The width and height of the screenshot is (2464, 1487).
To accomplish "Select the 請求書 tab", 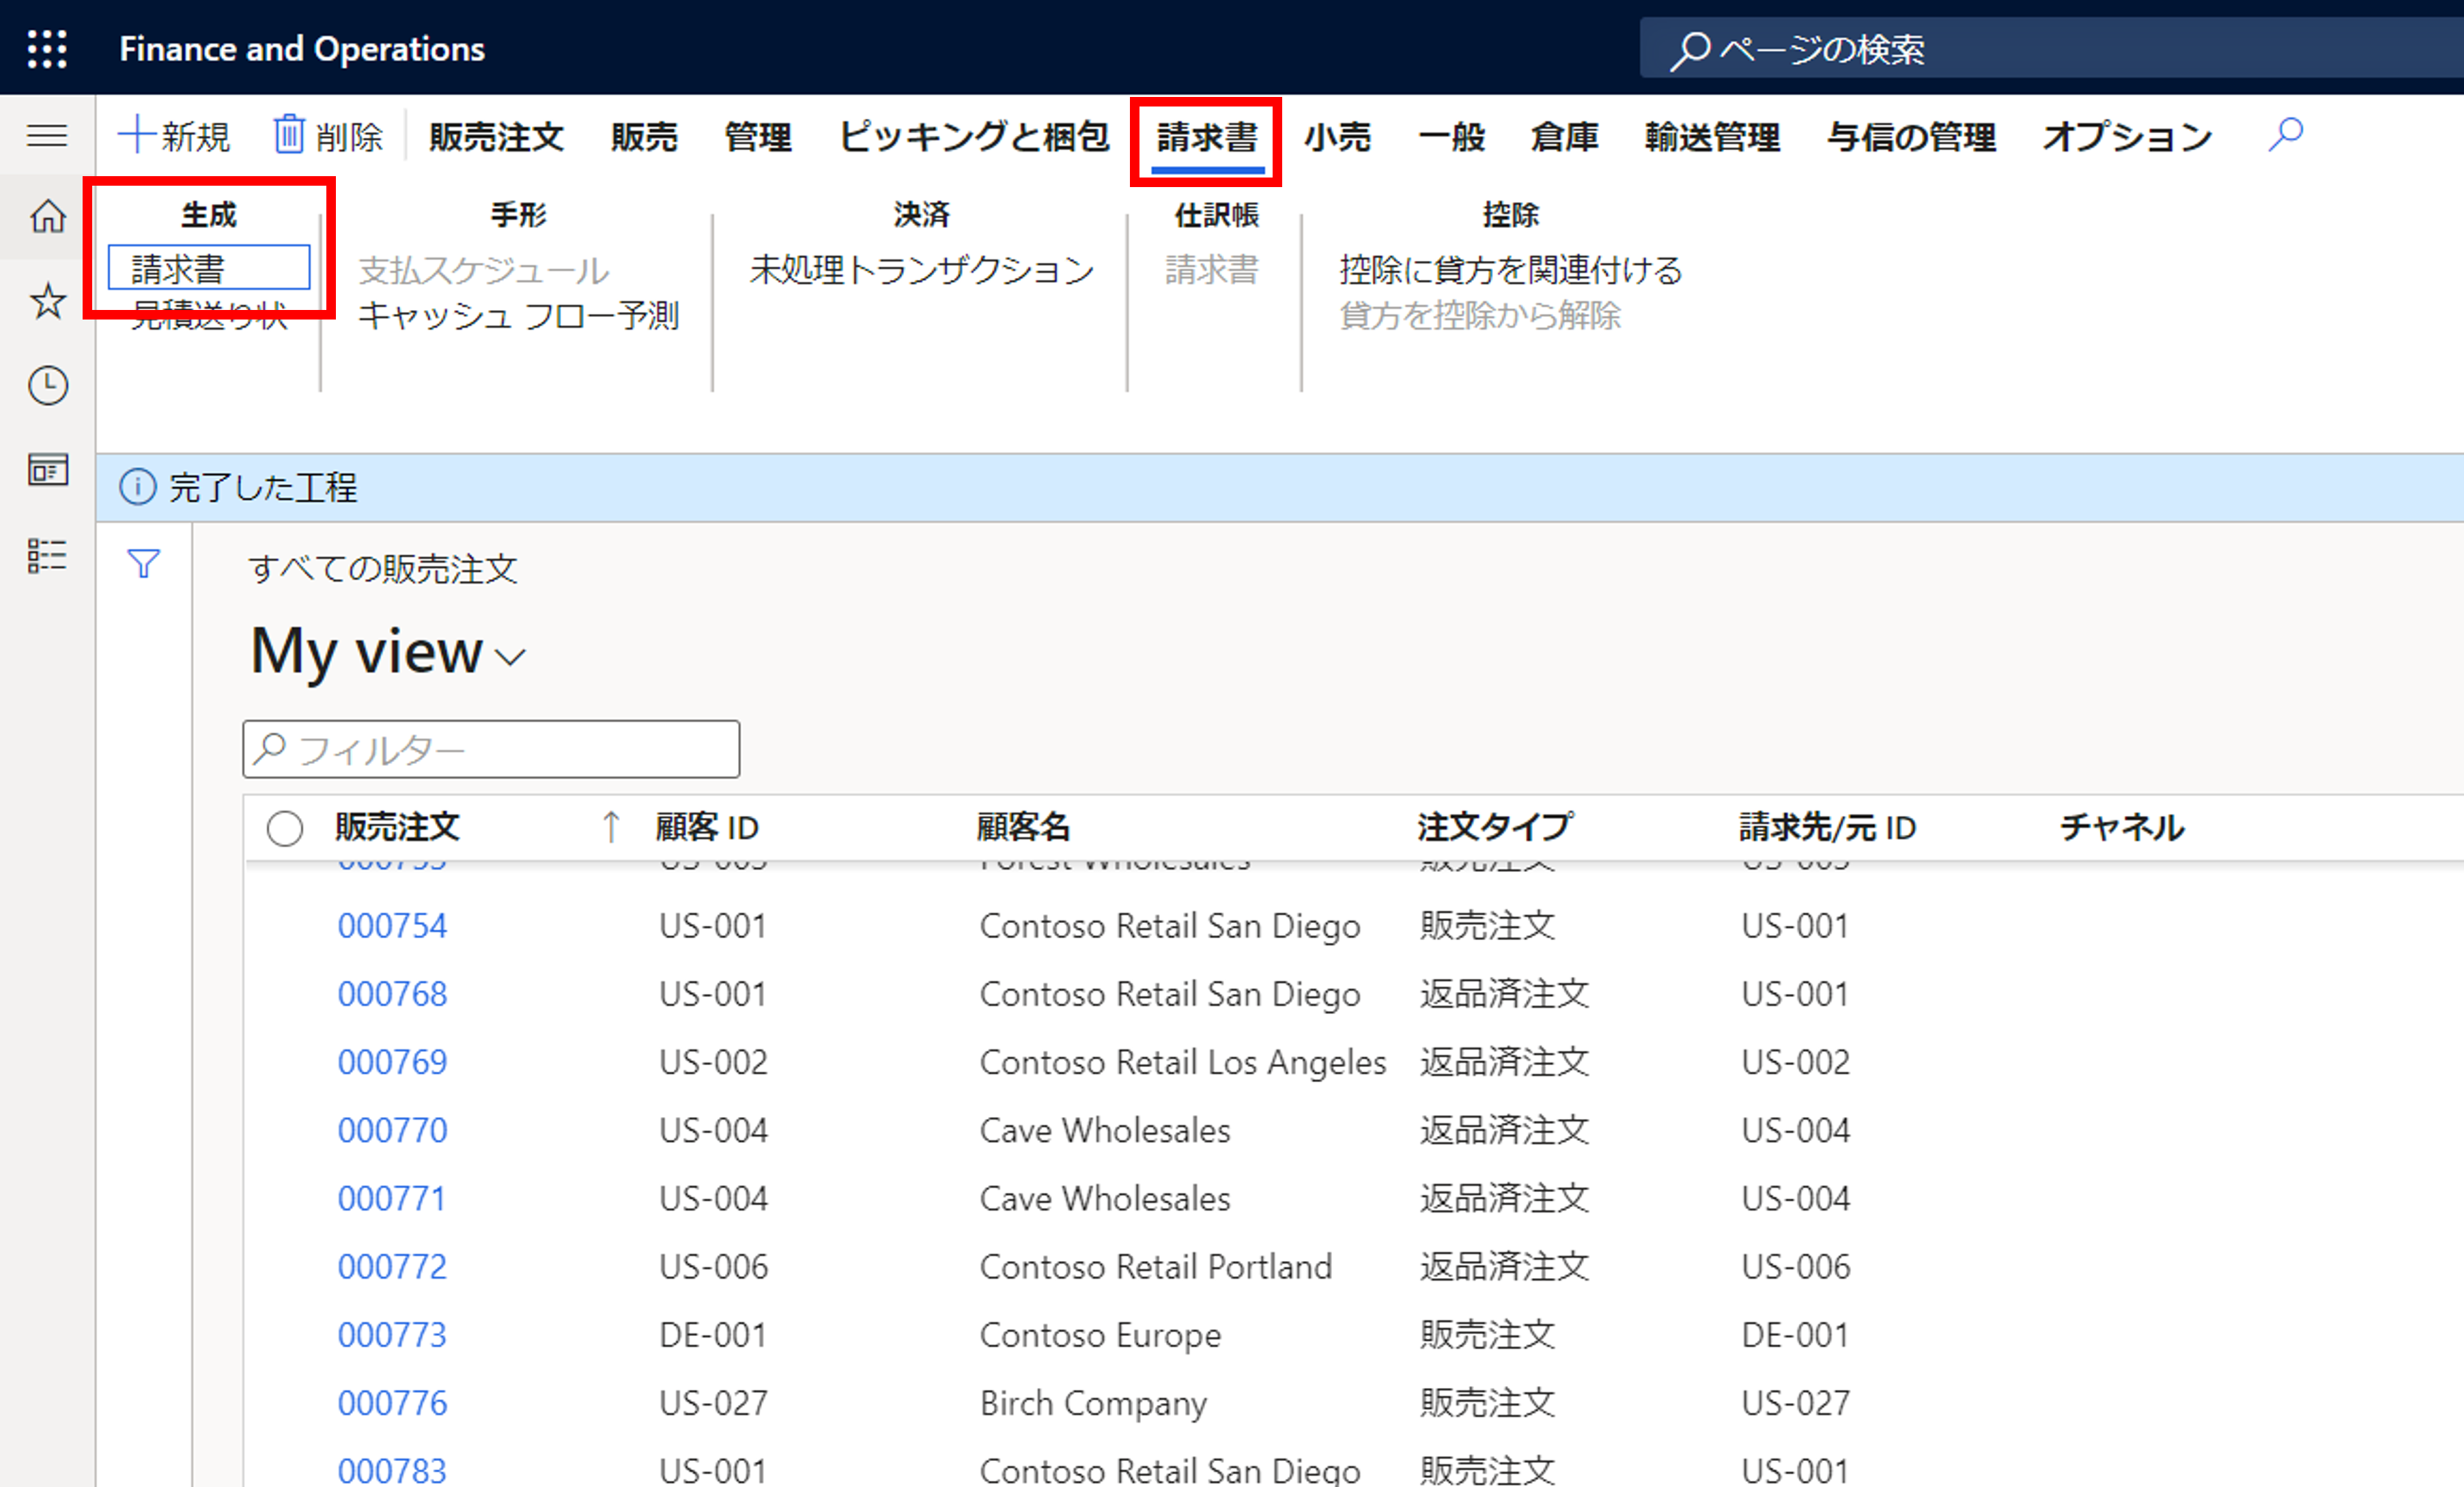I will pos(1207,138).
